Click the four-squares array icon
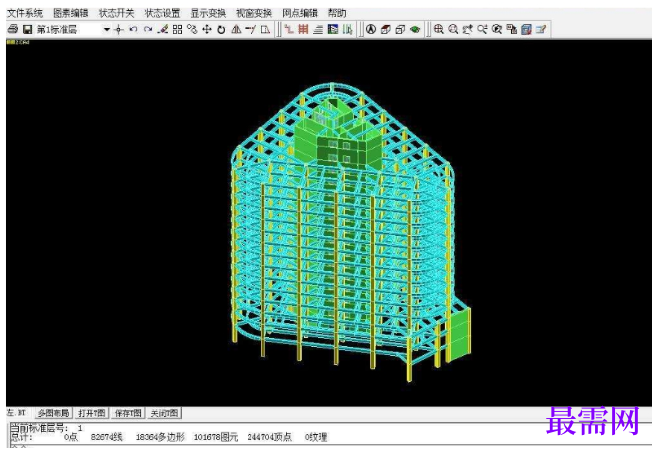 (x=178, y=29)
